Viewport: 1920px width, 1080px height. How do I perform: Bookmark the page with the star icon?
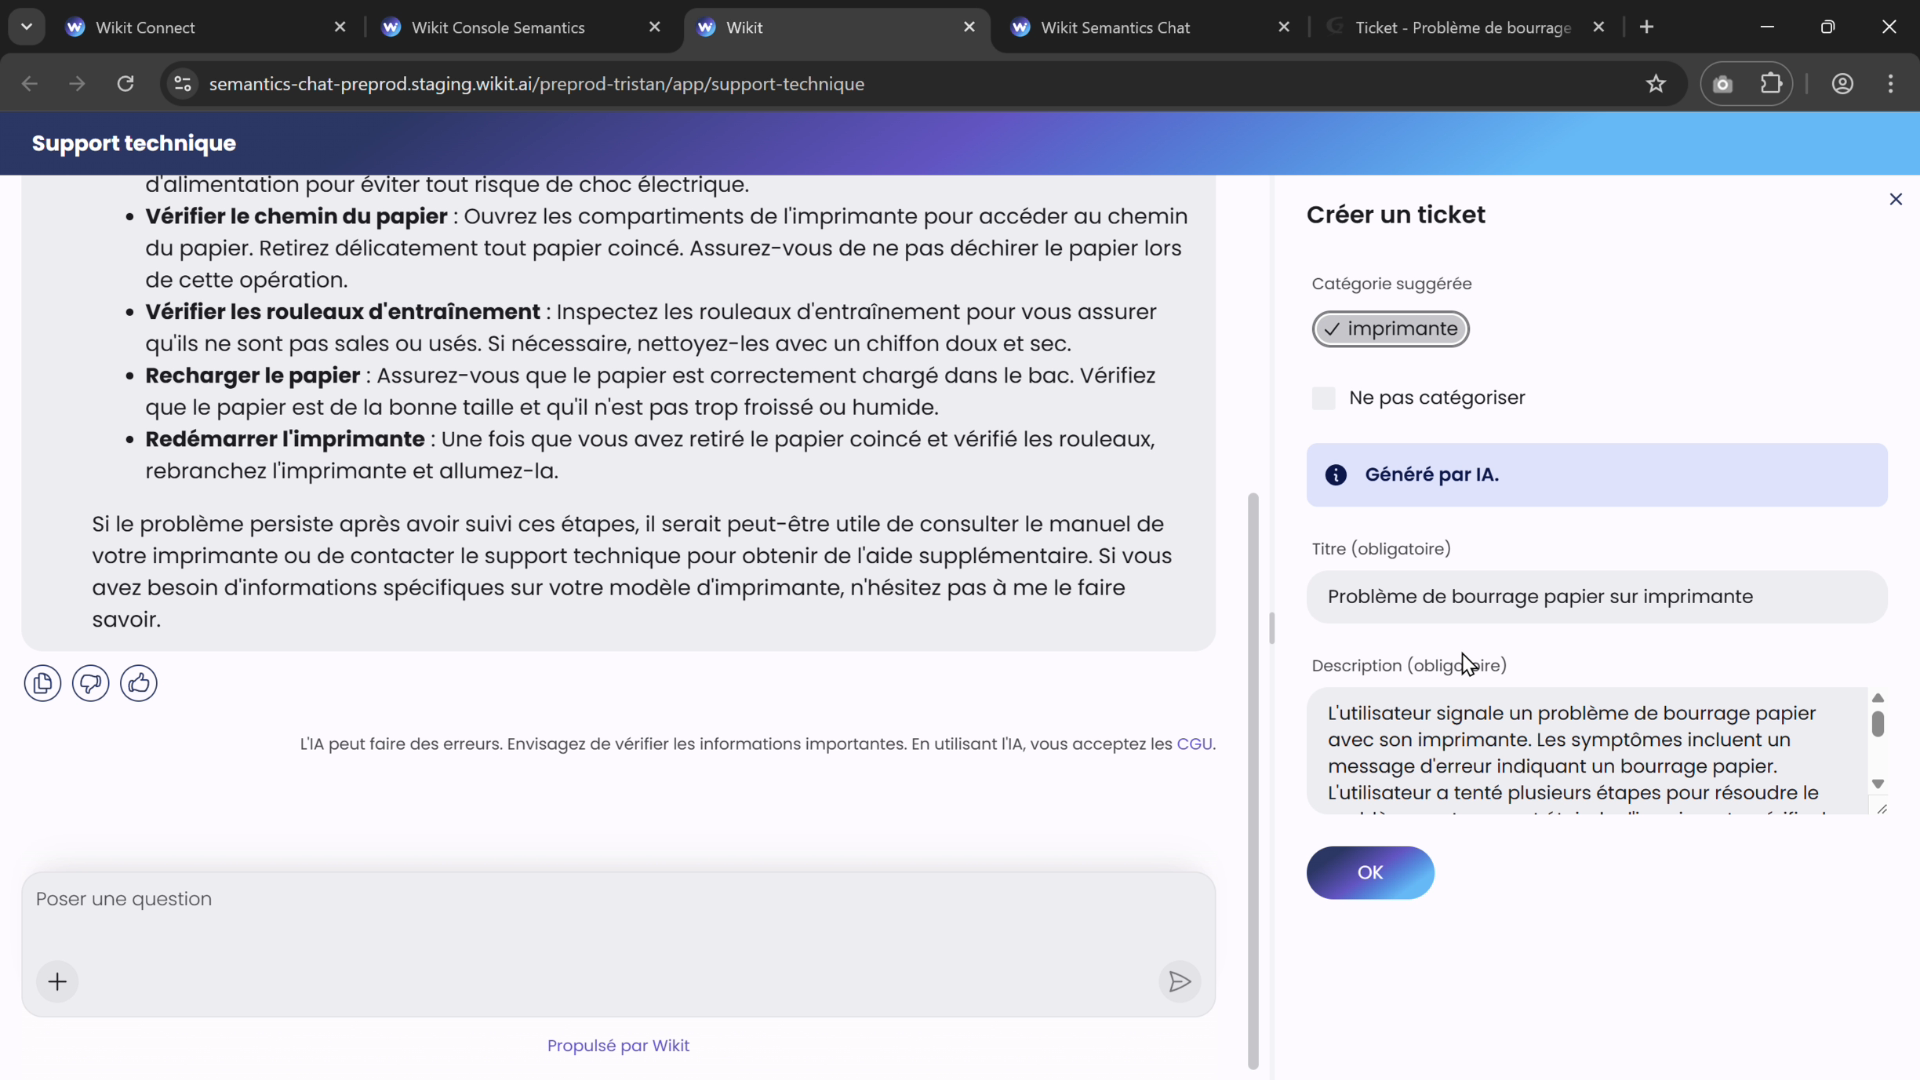tap(1656, 84)
